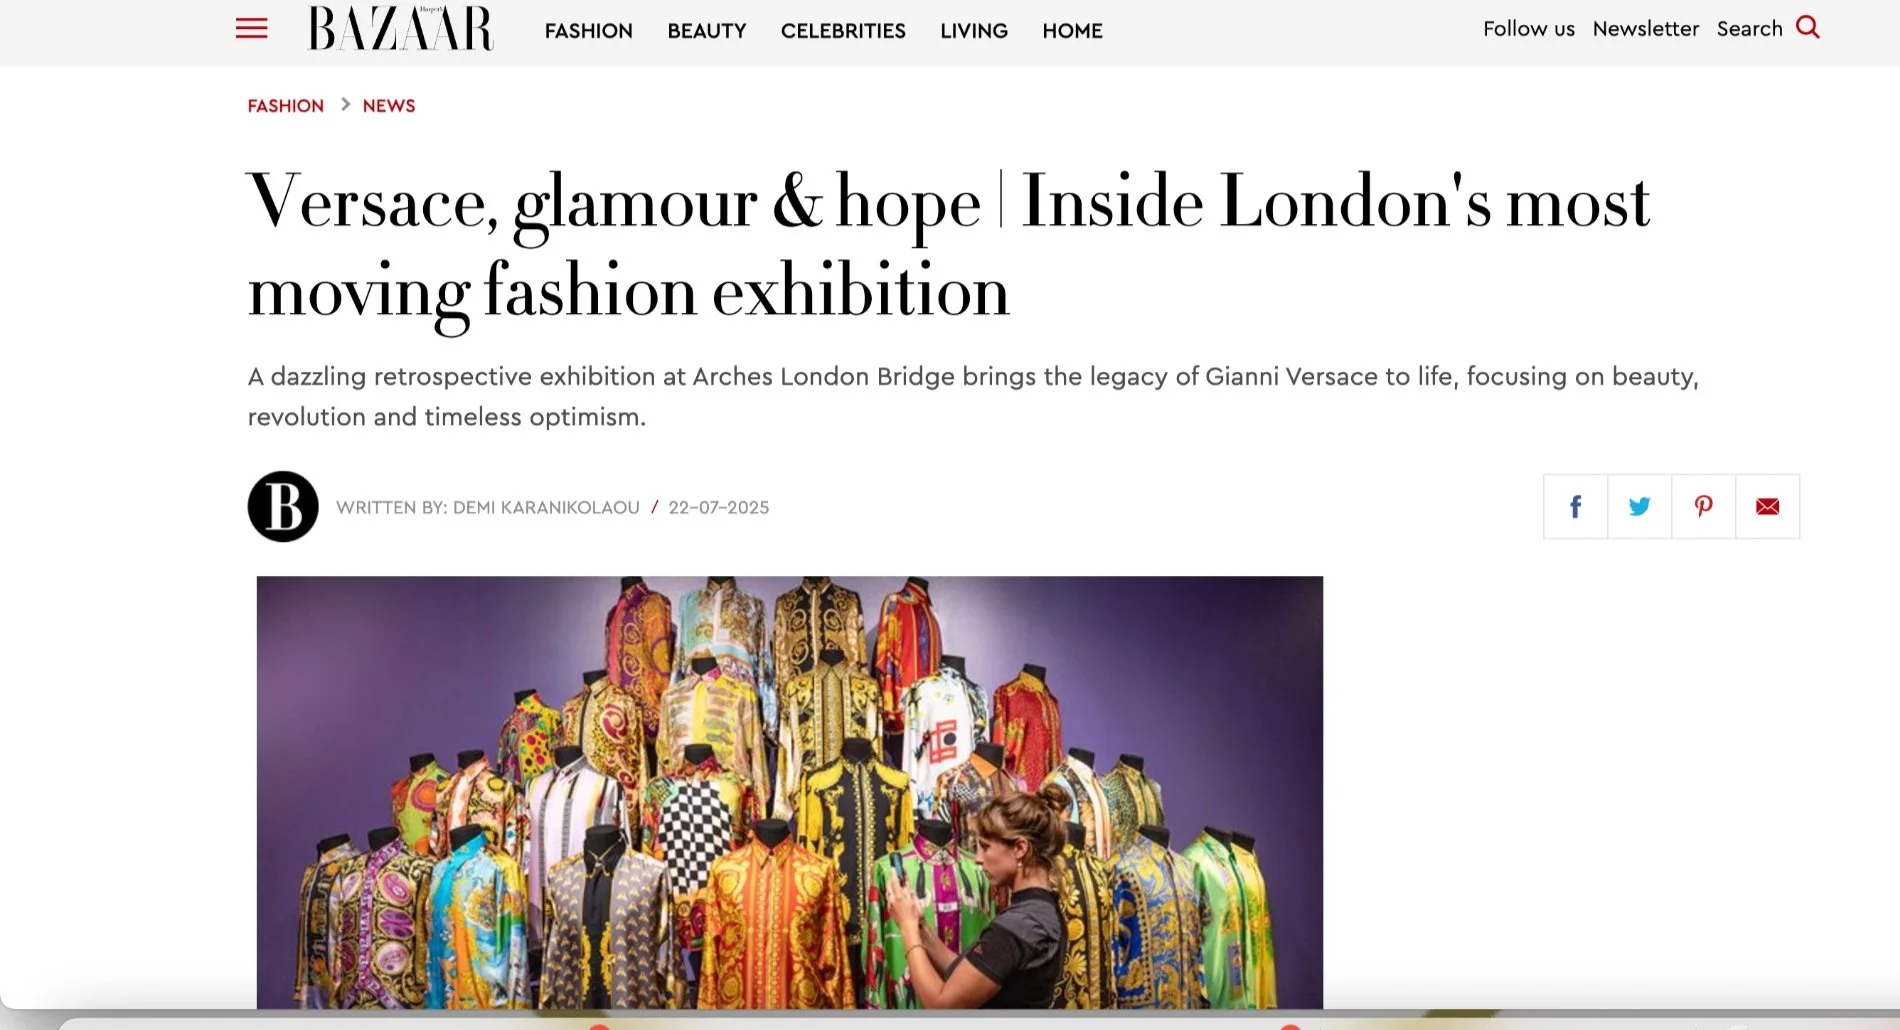Open the Living section
Viewport: 1900px width, 1030px height.
click(x=974, y=31)
